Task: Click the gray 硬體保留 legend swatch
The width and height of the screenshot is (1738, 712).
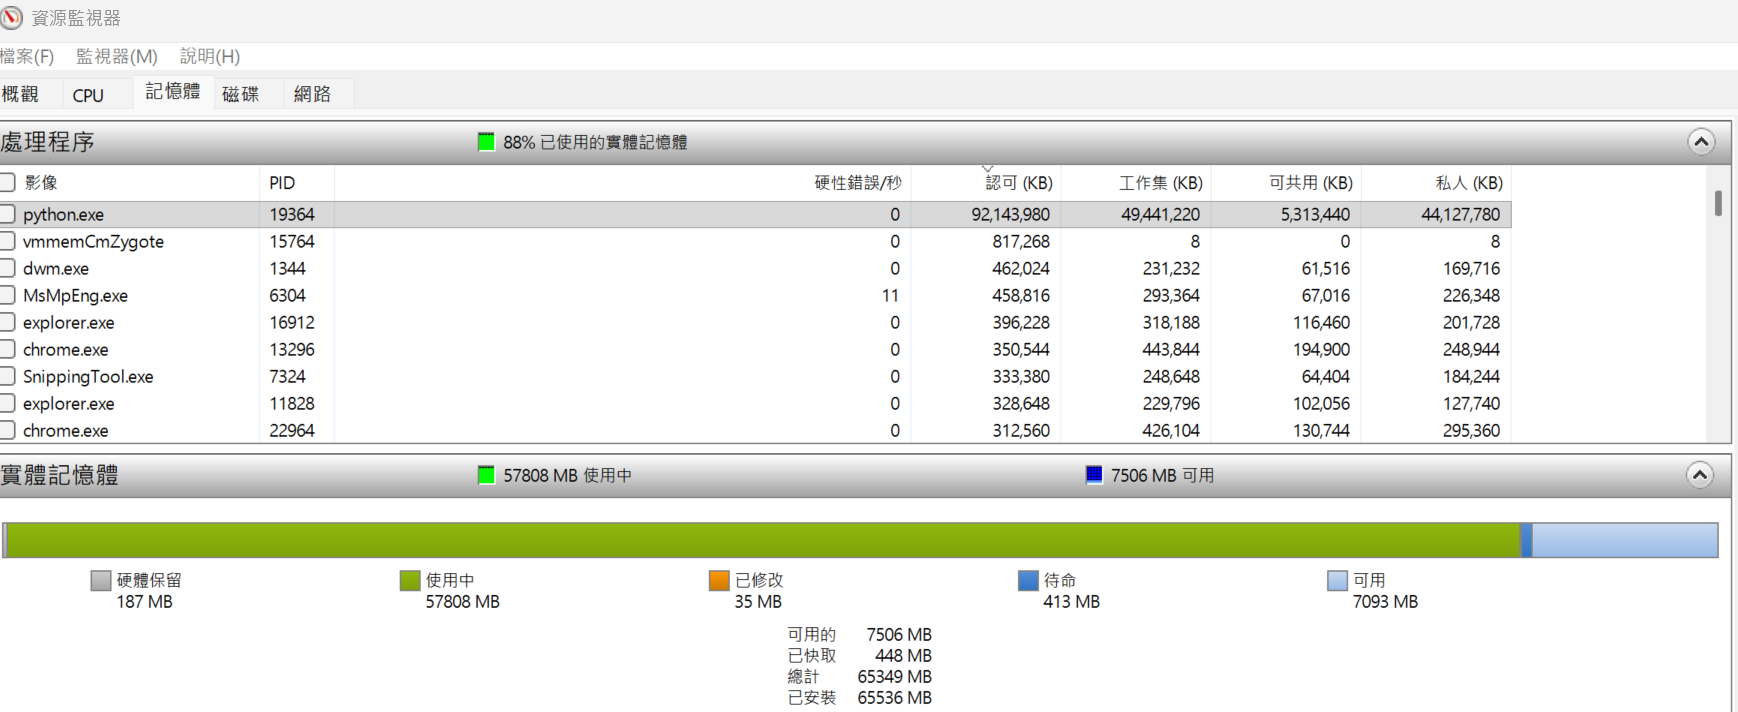Action: [x=100, y=580]
